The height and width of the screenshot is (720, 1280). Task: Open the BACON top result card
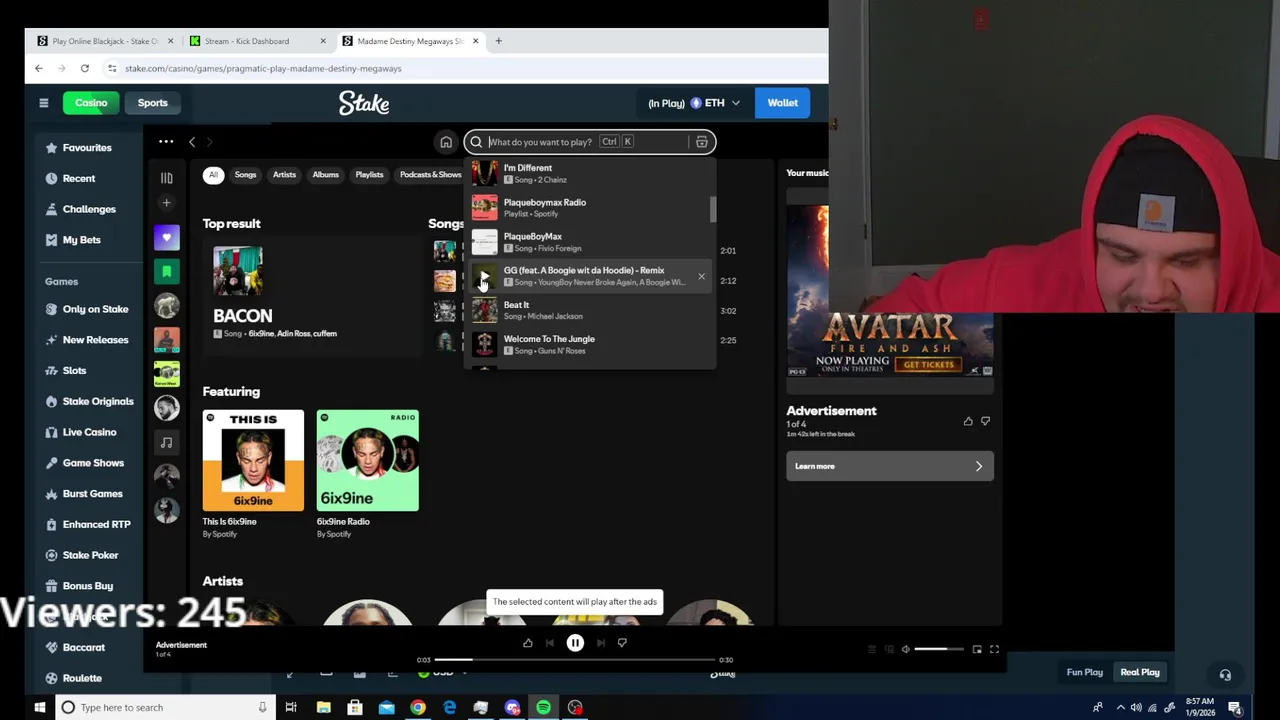310,296
